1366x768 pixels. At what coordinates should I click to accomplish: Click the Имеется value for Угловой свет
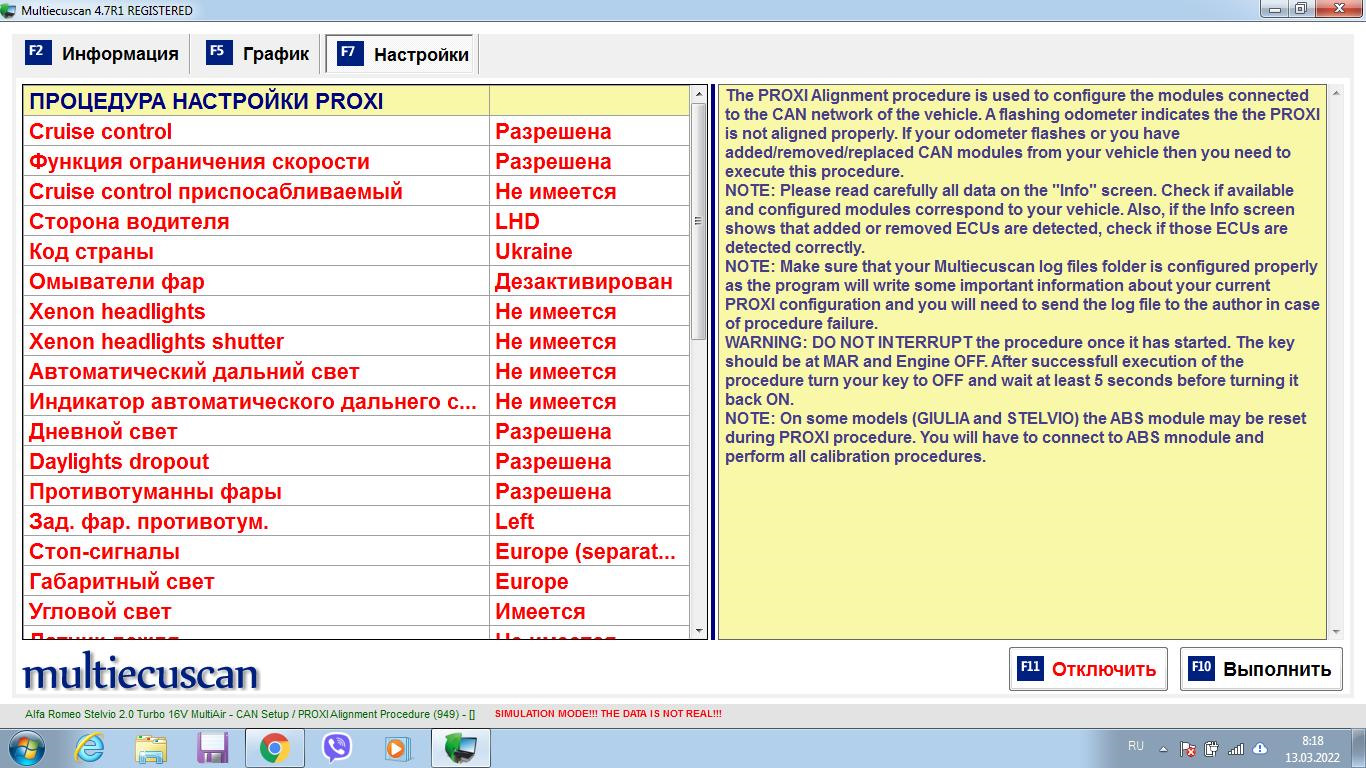pos(590,611)
